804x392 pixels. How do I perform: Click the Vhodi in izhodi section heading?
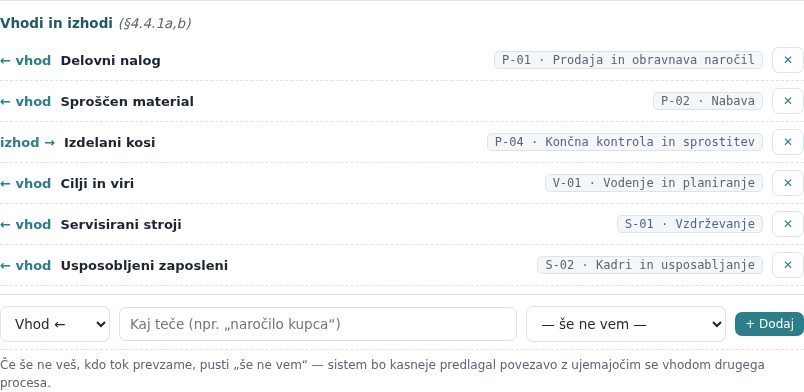(x=56, y=24)
